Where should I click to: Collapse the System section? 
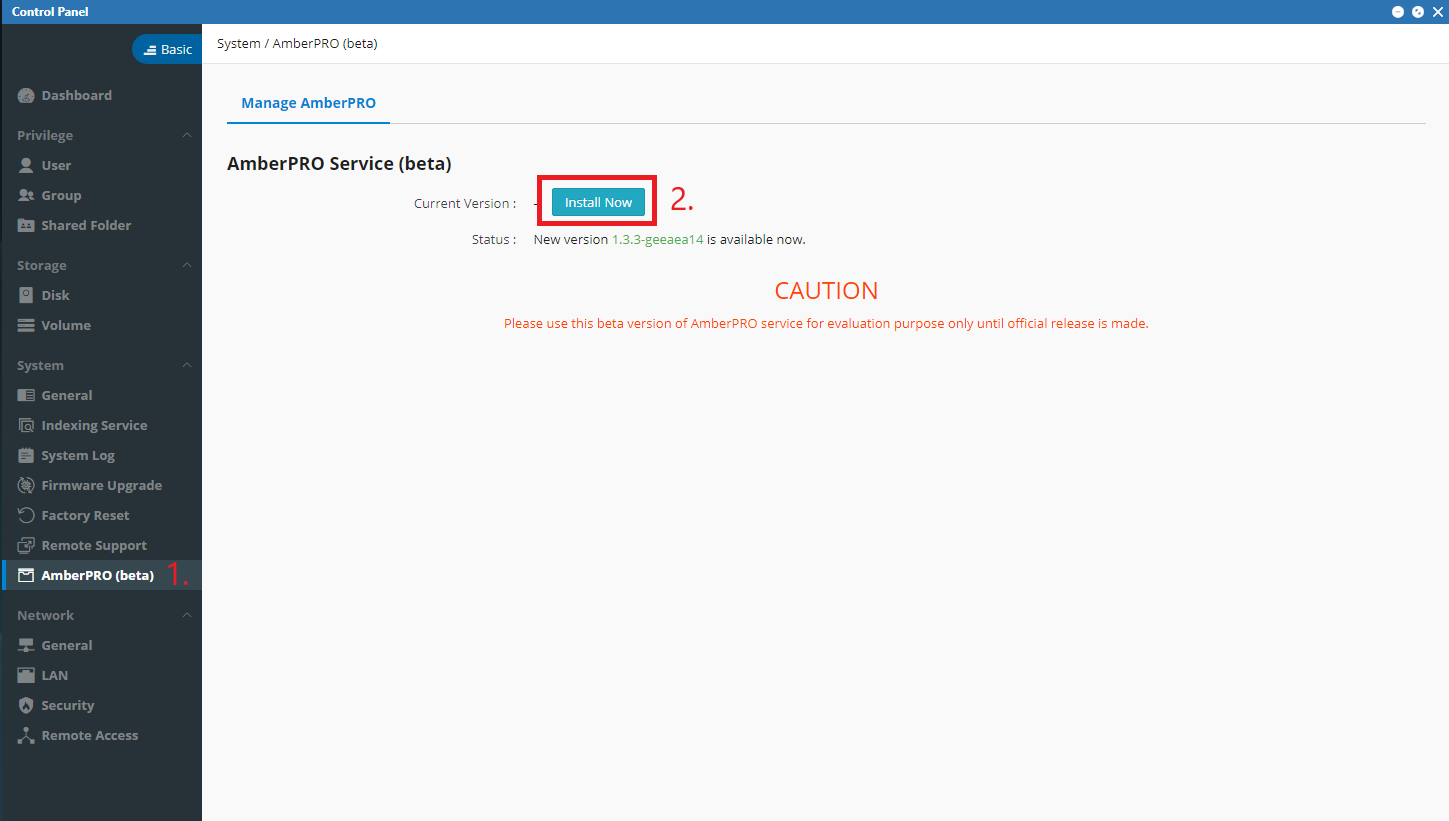(x=186, y=365)
